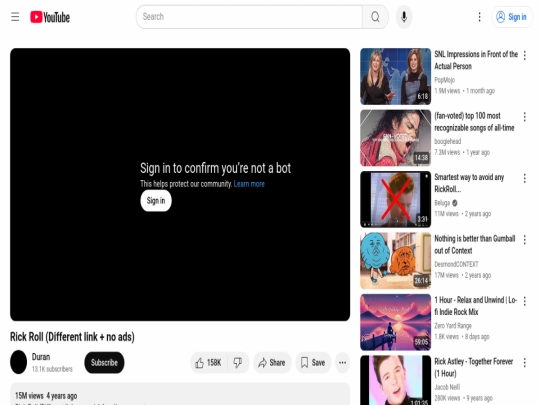Open title 1 Hour Relax and Unwind
Screen dimensions: 540x405
(476, 306)
